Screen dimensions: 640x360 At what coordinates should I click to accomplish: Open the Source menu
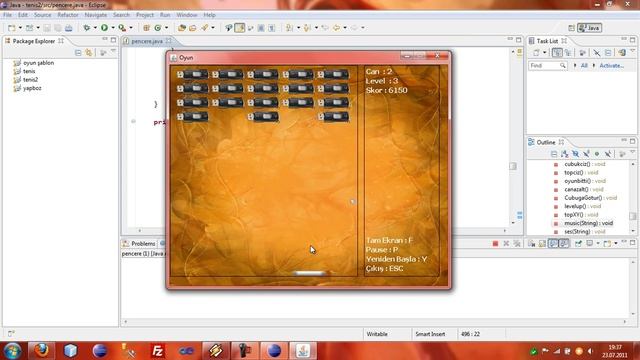click(42, 15)
